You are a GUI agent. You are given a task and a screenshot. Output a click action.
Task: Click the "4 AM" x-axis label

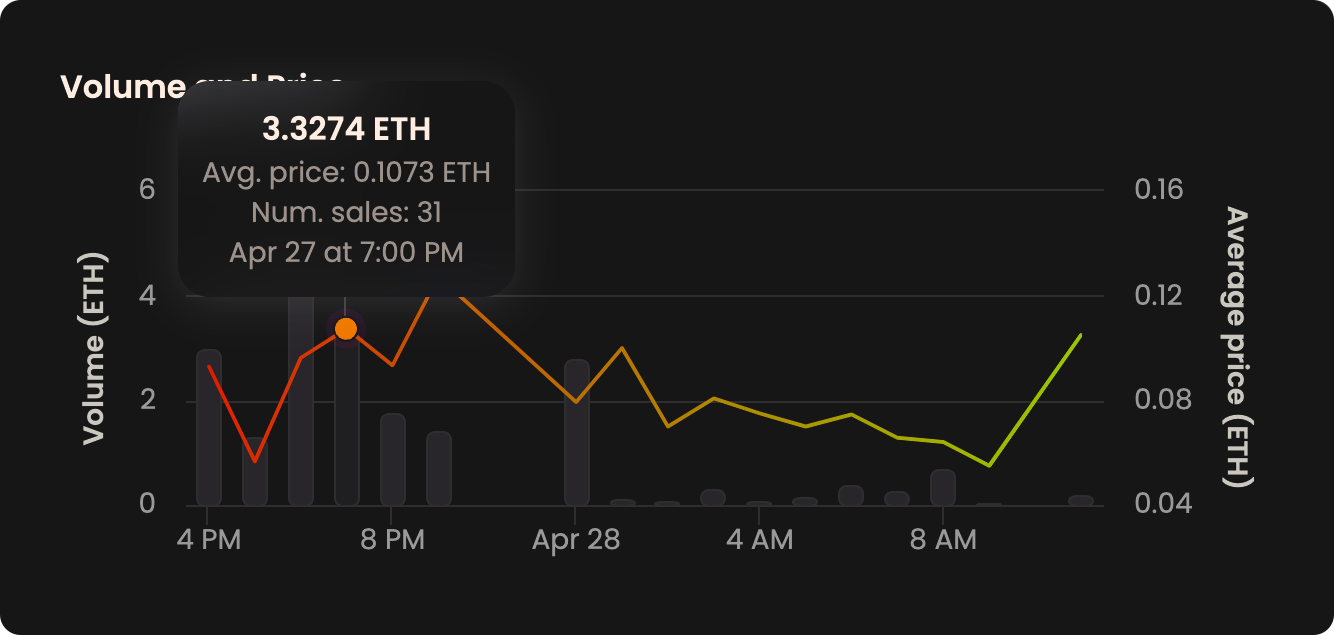coord(759,541)
